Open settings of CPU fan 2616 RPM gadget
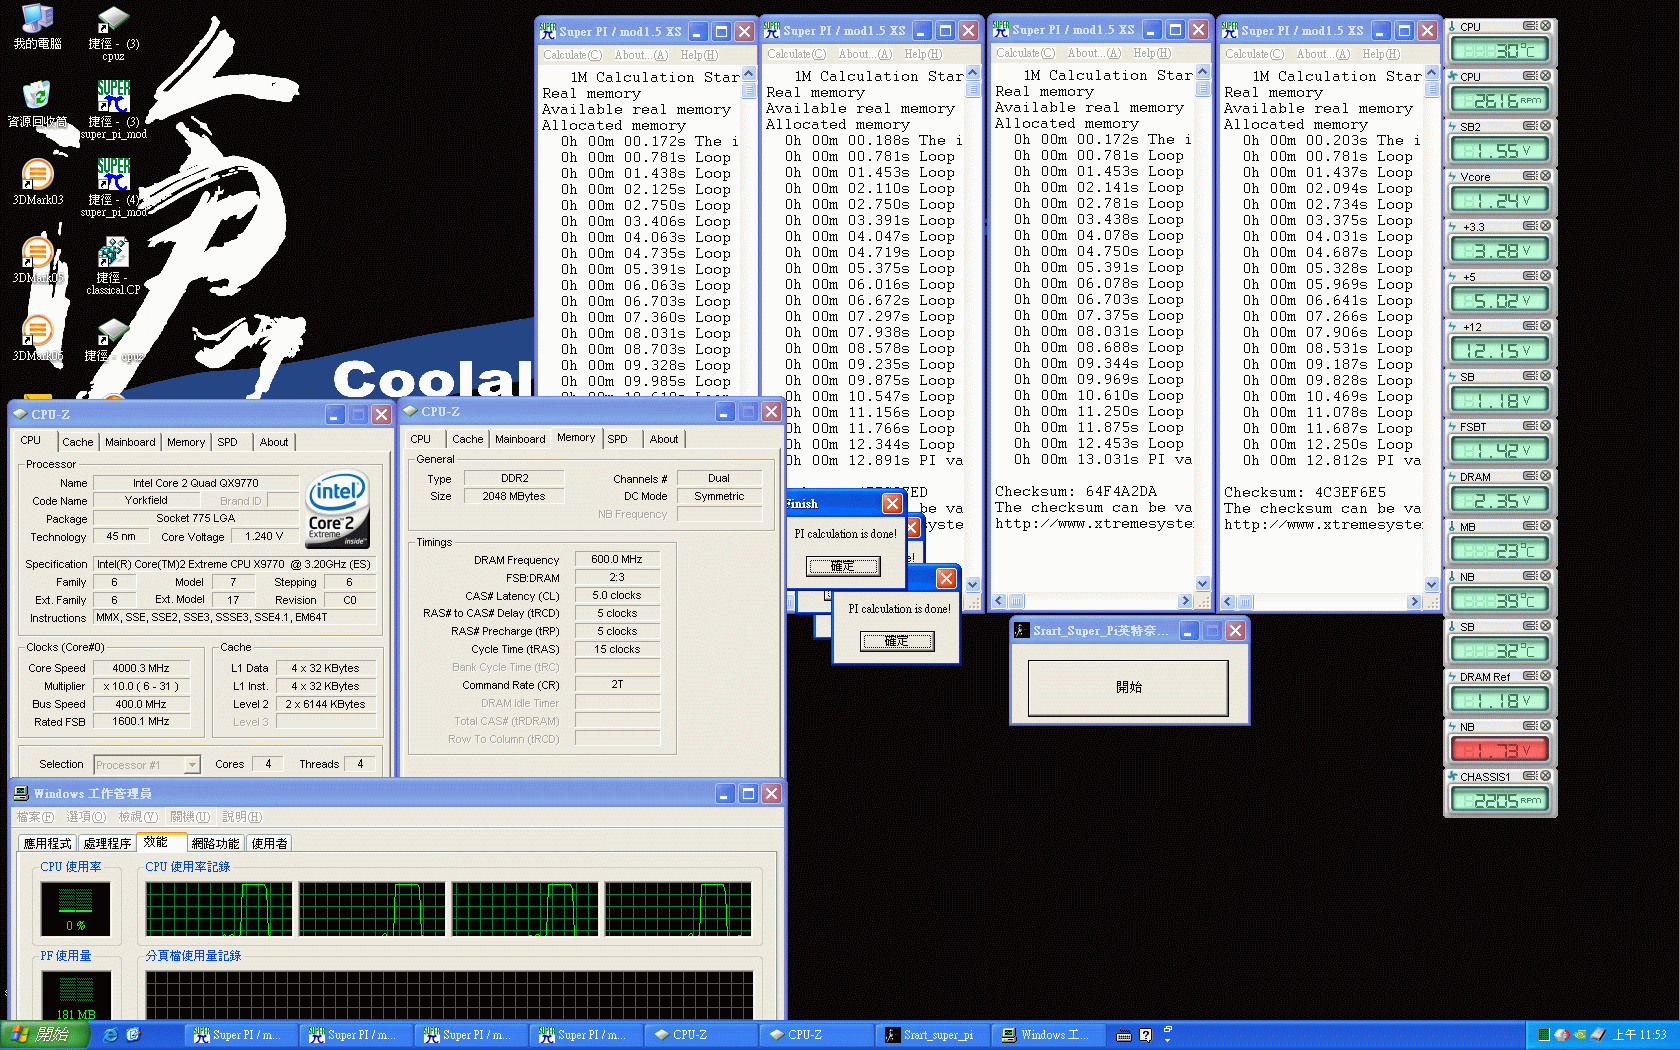 1530,76
